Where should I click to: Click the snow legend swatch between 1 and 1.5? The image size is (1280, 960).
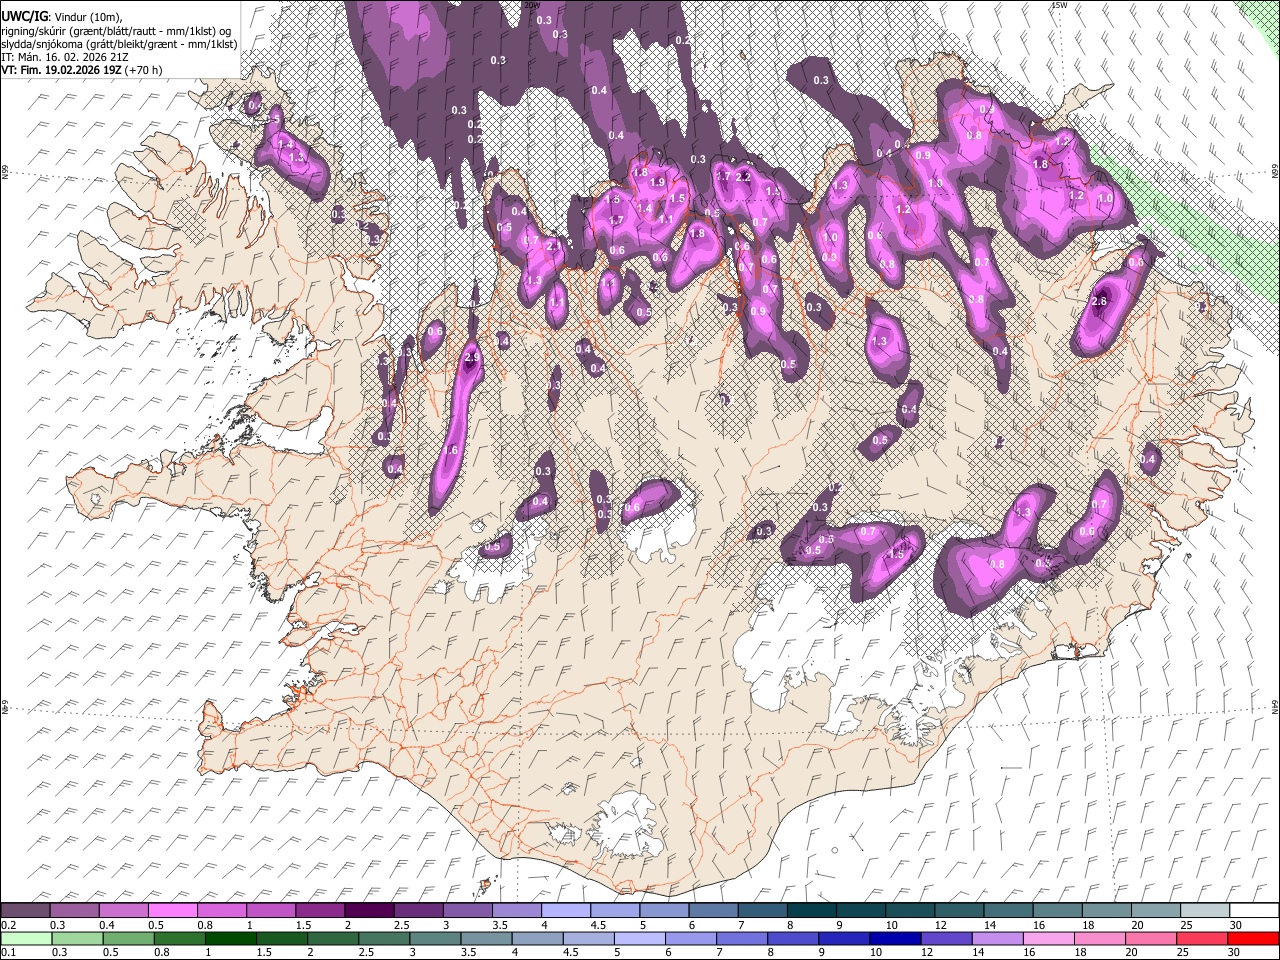point(270,911)
